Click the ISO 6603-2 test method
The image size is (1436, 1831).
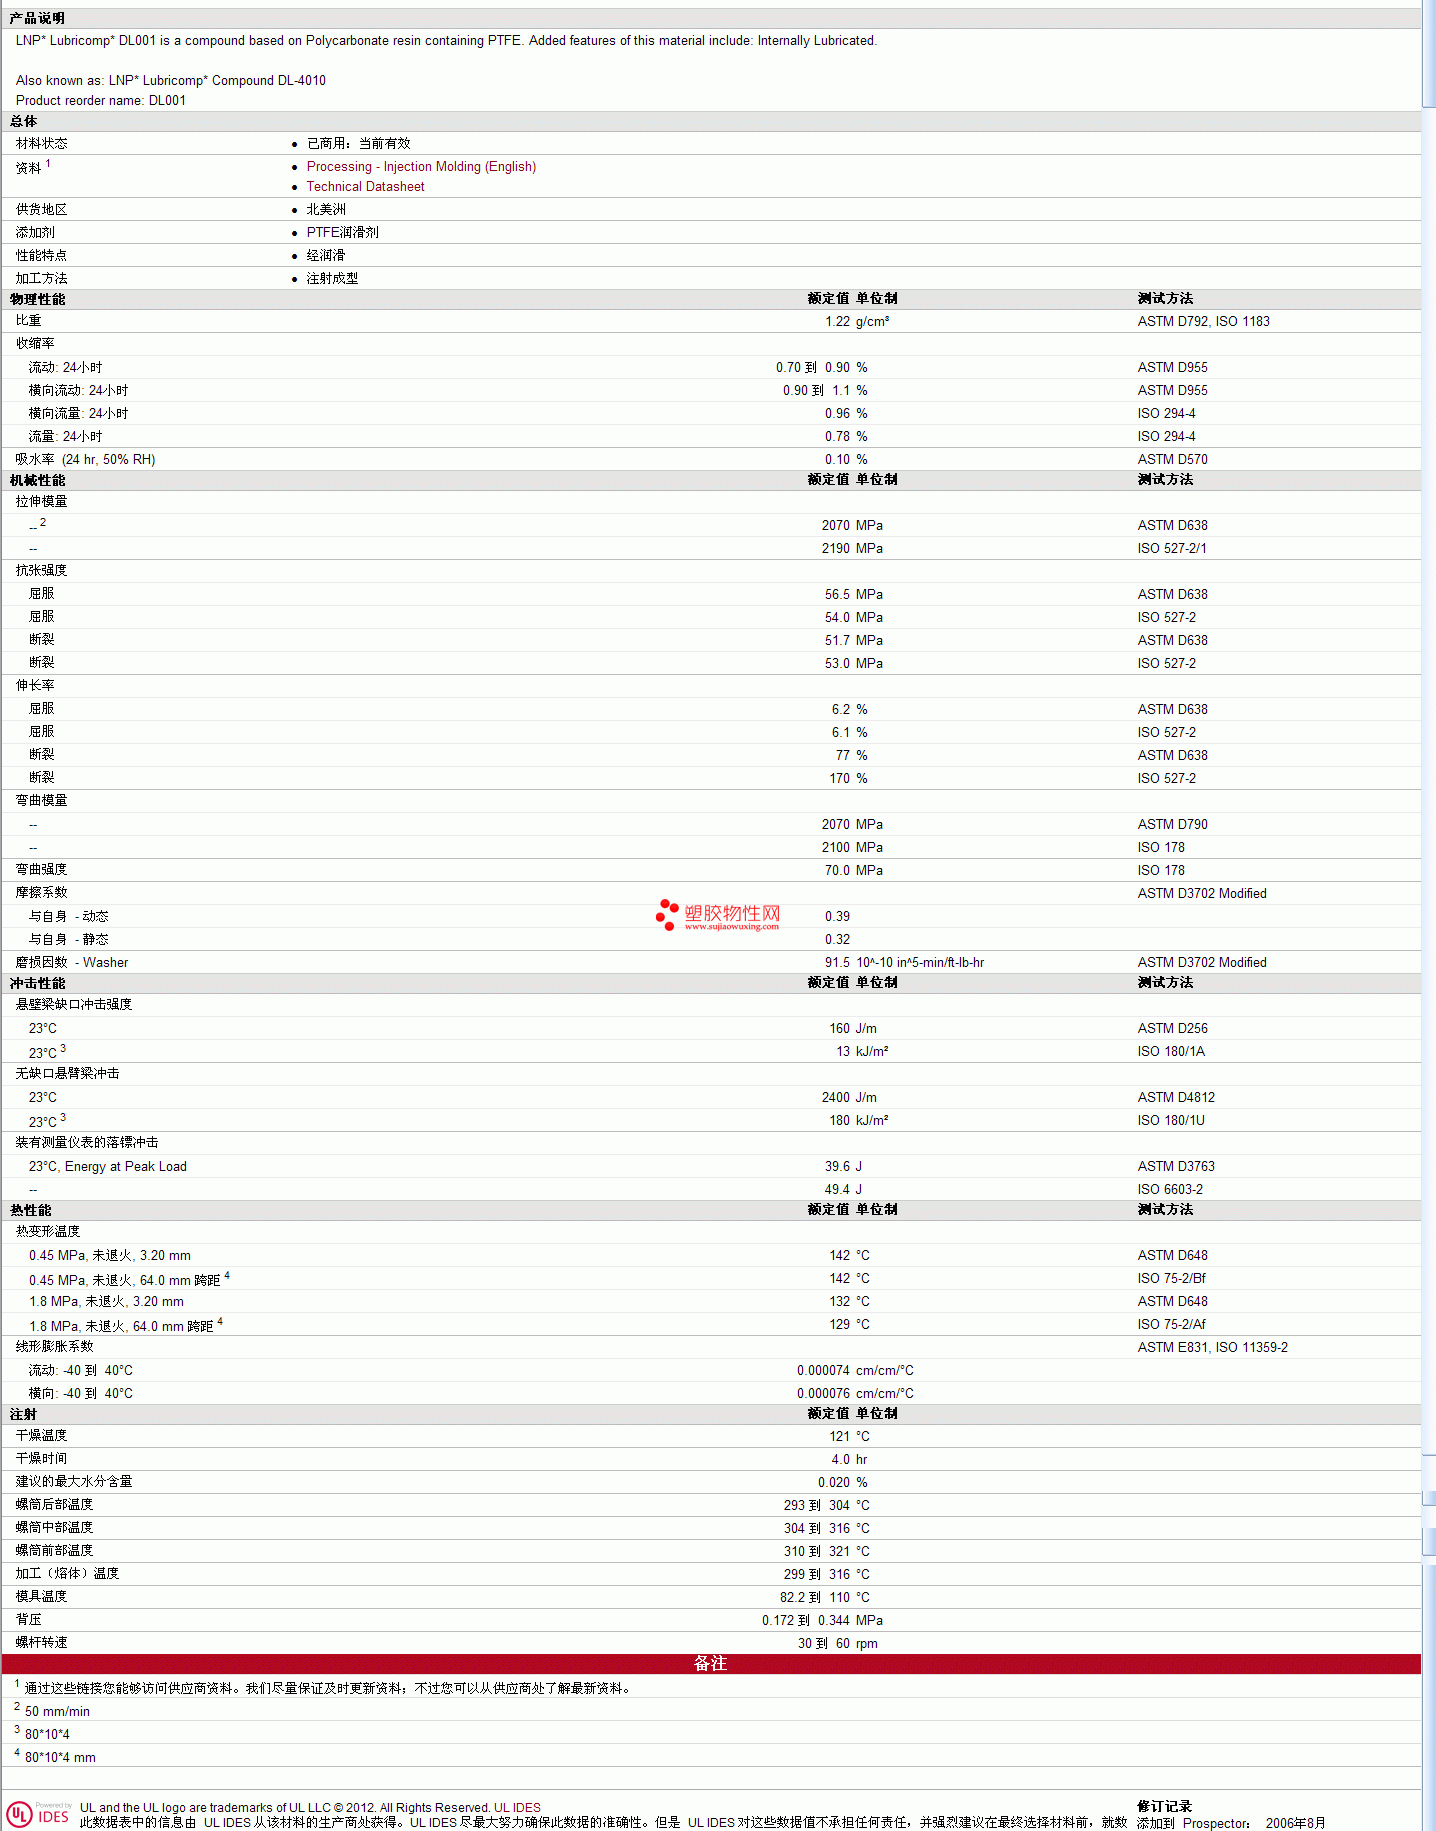(x=1170, y=1190)
